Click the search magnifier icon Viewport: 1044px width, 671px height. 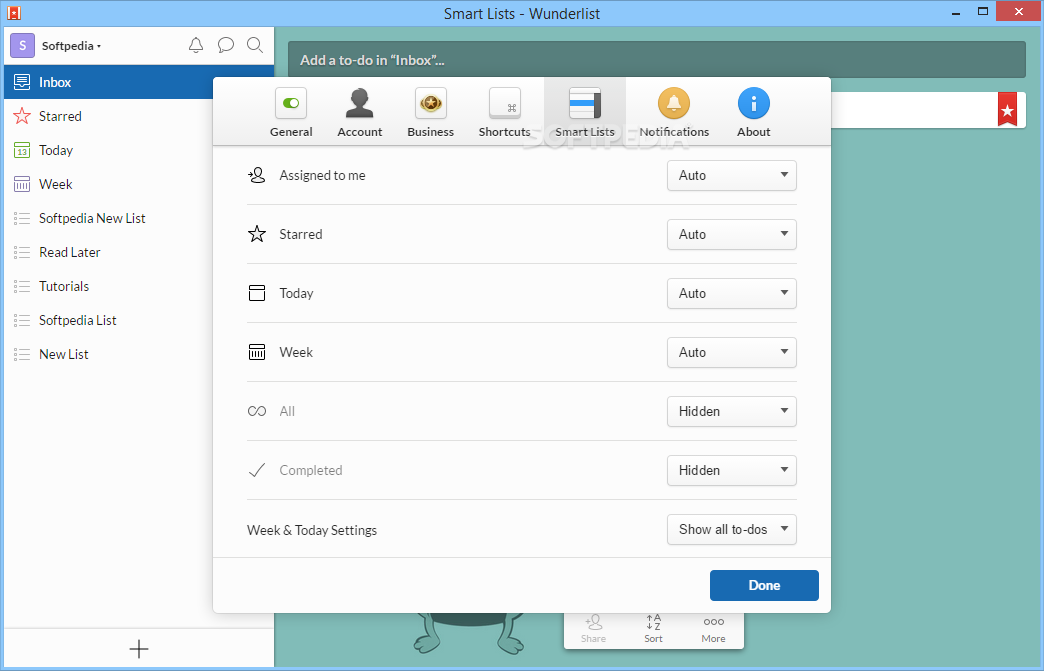(254, 45)
